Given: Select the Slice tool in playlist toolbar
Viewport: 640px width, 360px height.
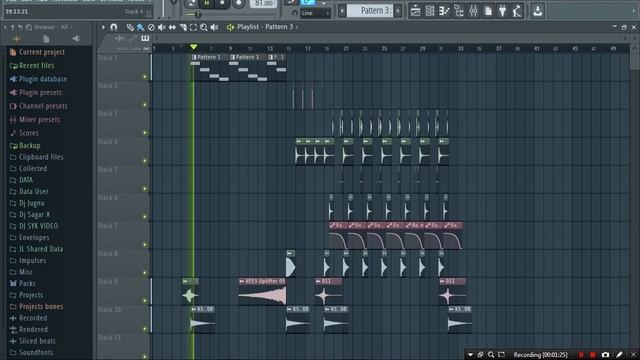Looking at the screenshot, I should click(183, 27).
